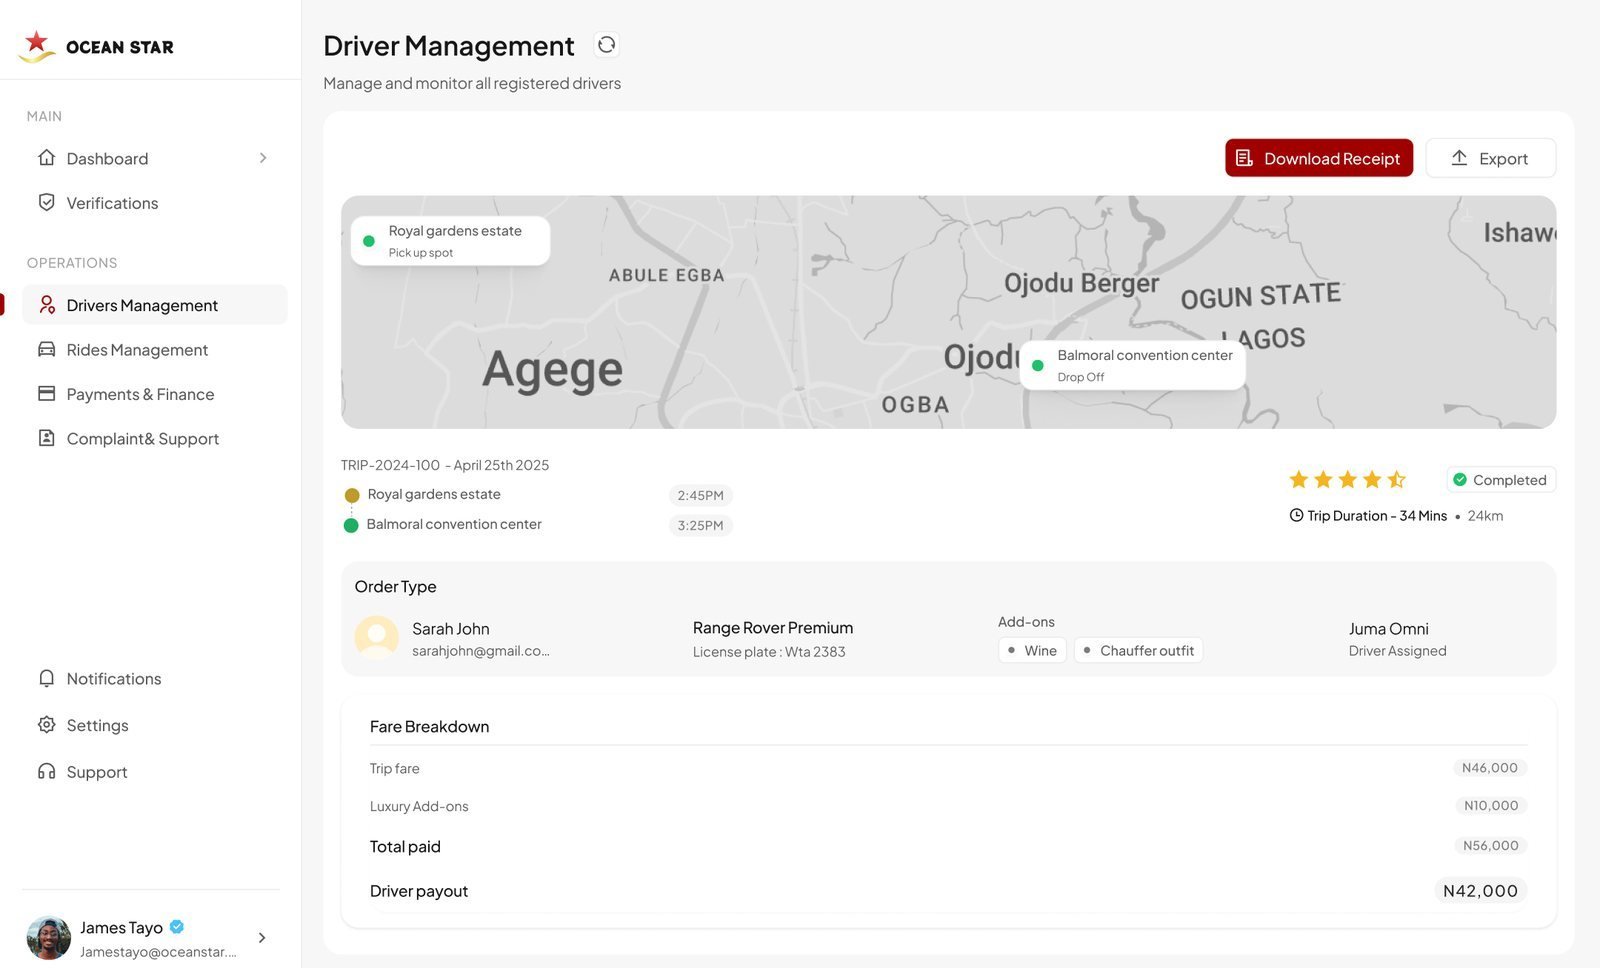The width and height of the screenshot is (1600, 968).
Task: Click the N10,000 Luxury Add-ons value
Action: pos(1491,806)
